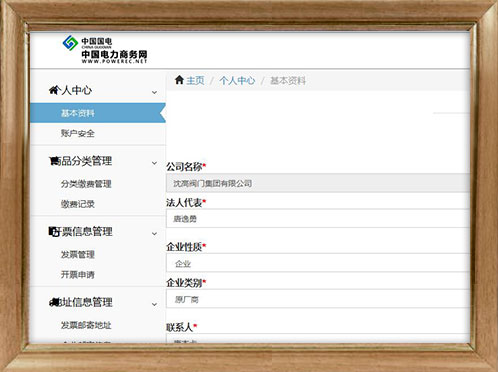This screenshot has width=498, height=372.
Task: Go to 主页 breadcrumb link
Action: pos(195,80)
